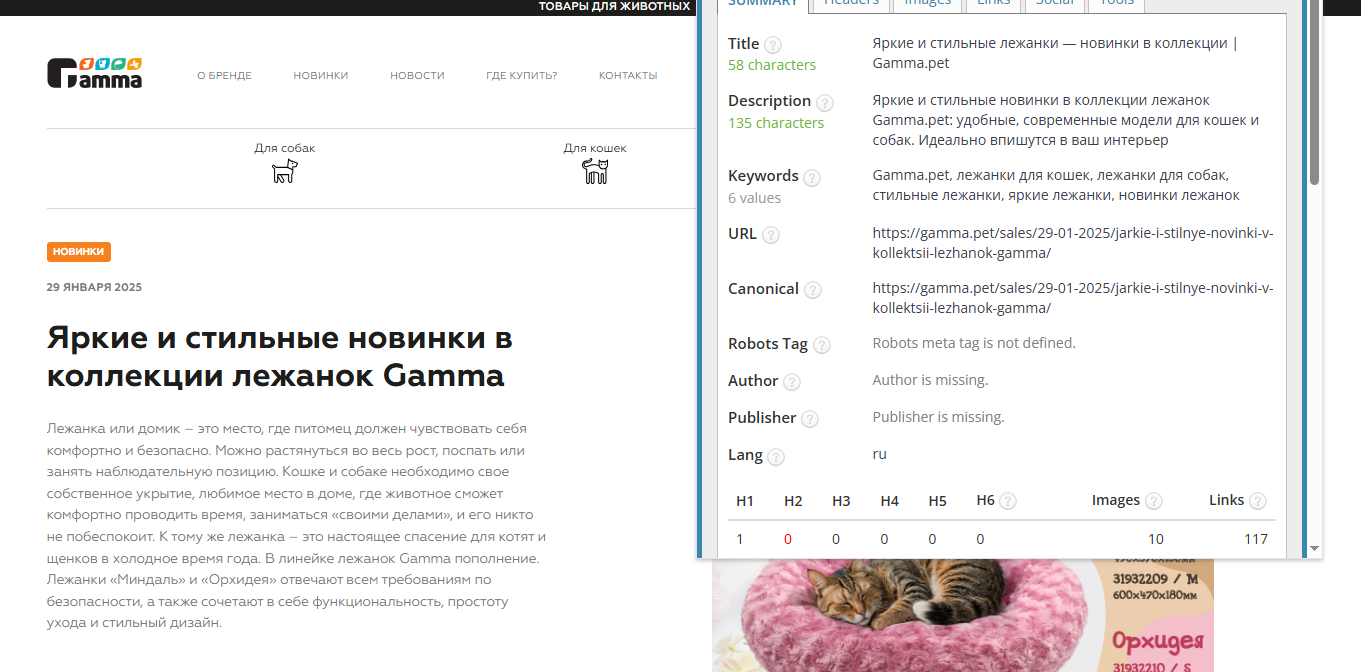Image resolution: width=1361 pixels, height=672 pixels.
Task: Click the help icon next to Lang
Action: pyautogui.click(x=776, y=457)
